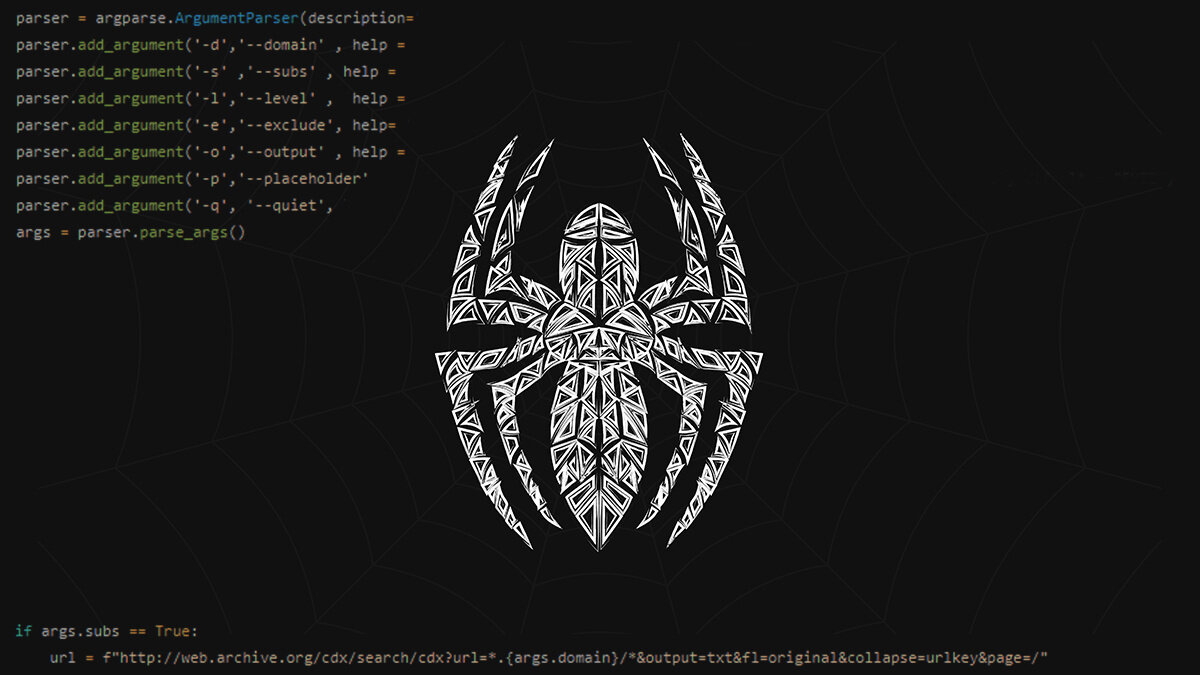Select the 'if args.subs == True:' line
The width and height of the screenshot is (1200, 675).
[107, 631]
